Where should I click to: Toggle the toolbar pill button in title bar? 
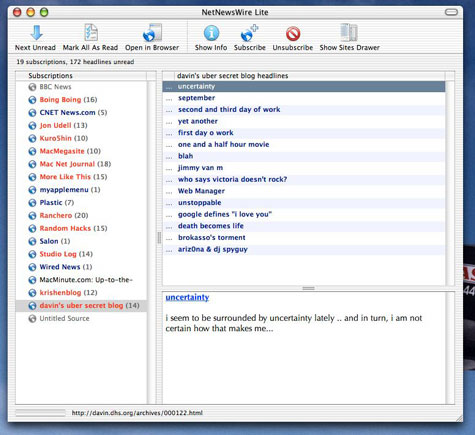point(451,12)
